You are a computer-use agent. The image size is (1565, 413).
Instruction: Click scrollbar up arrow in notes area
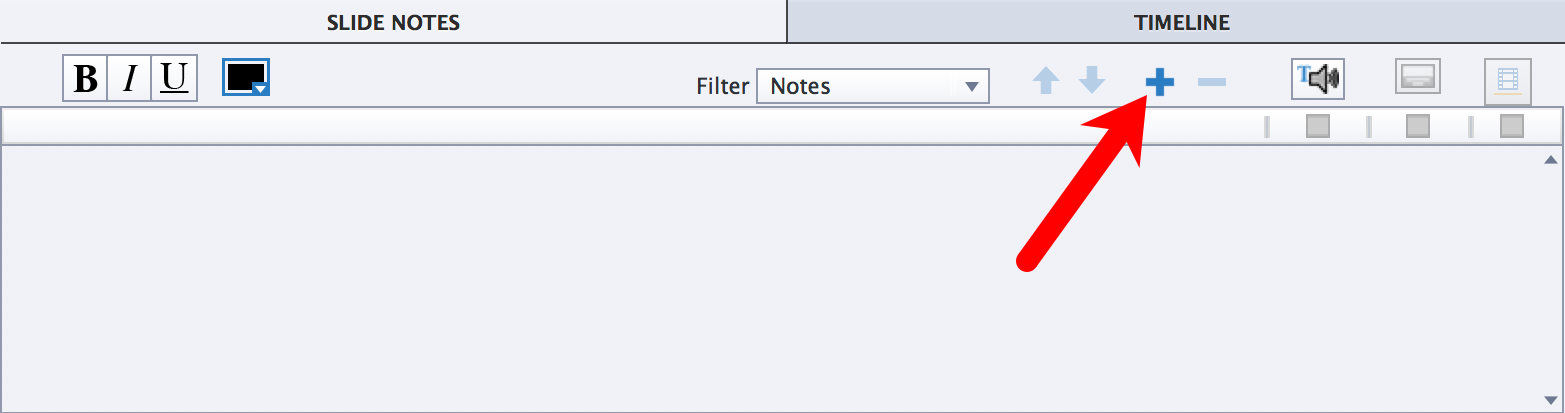(x=1551, y=160)
